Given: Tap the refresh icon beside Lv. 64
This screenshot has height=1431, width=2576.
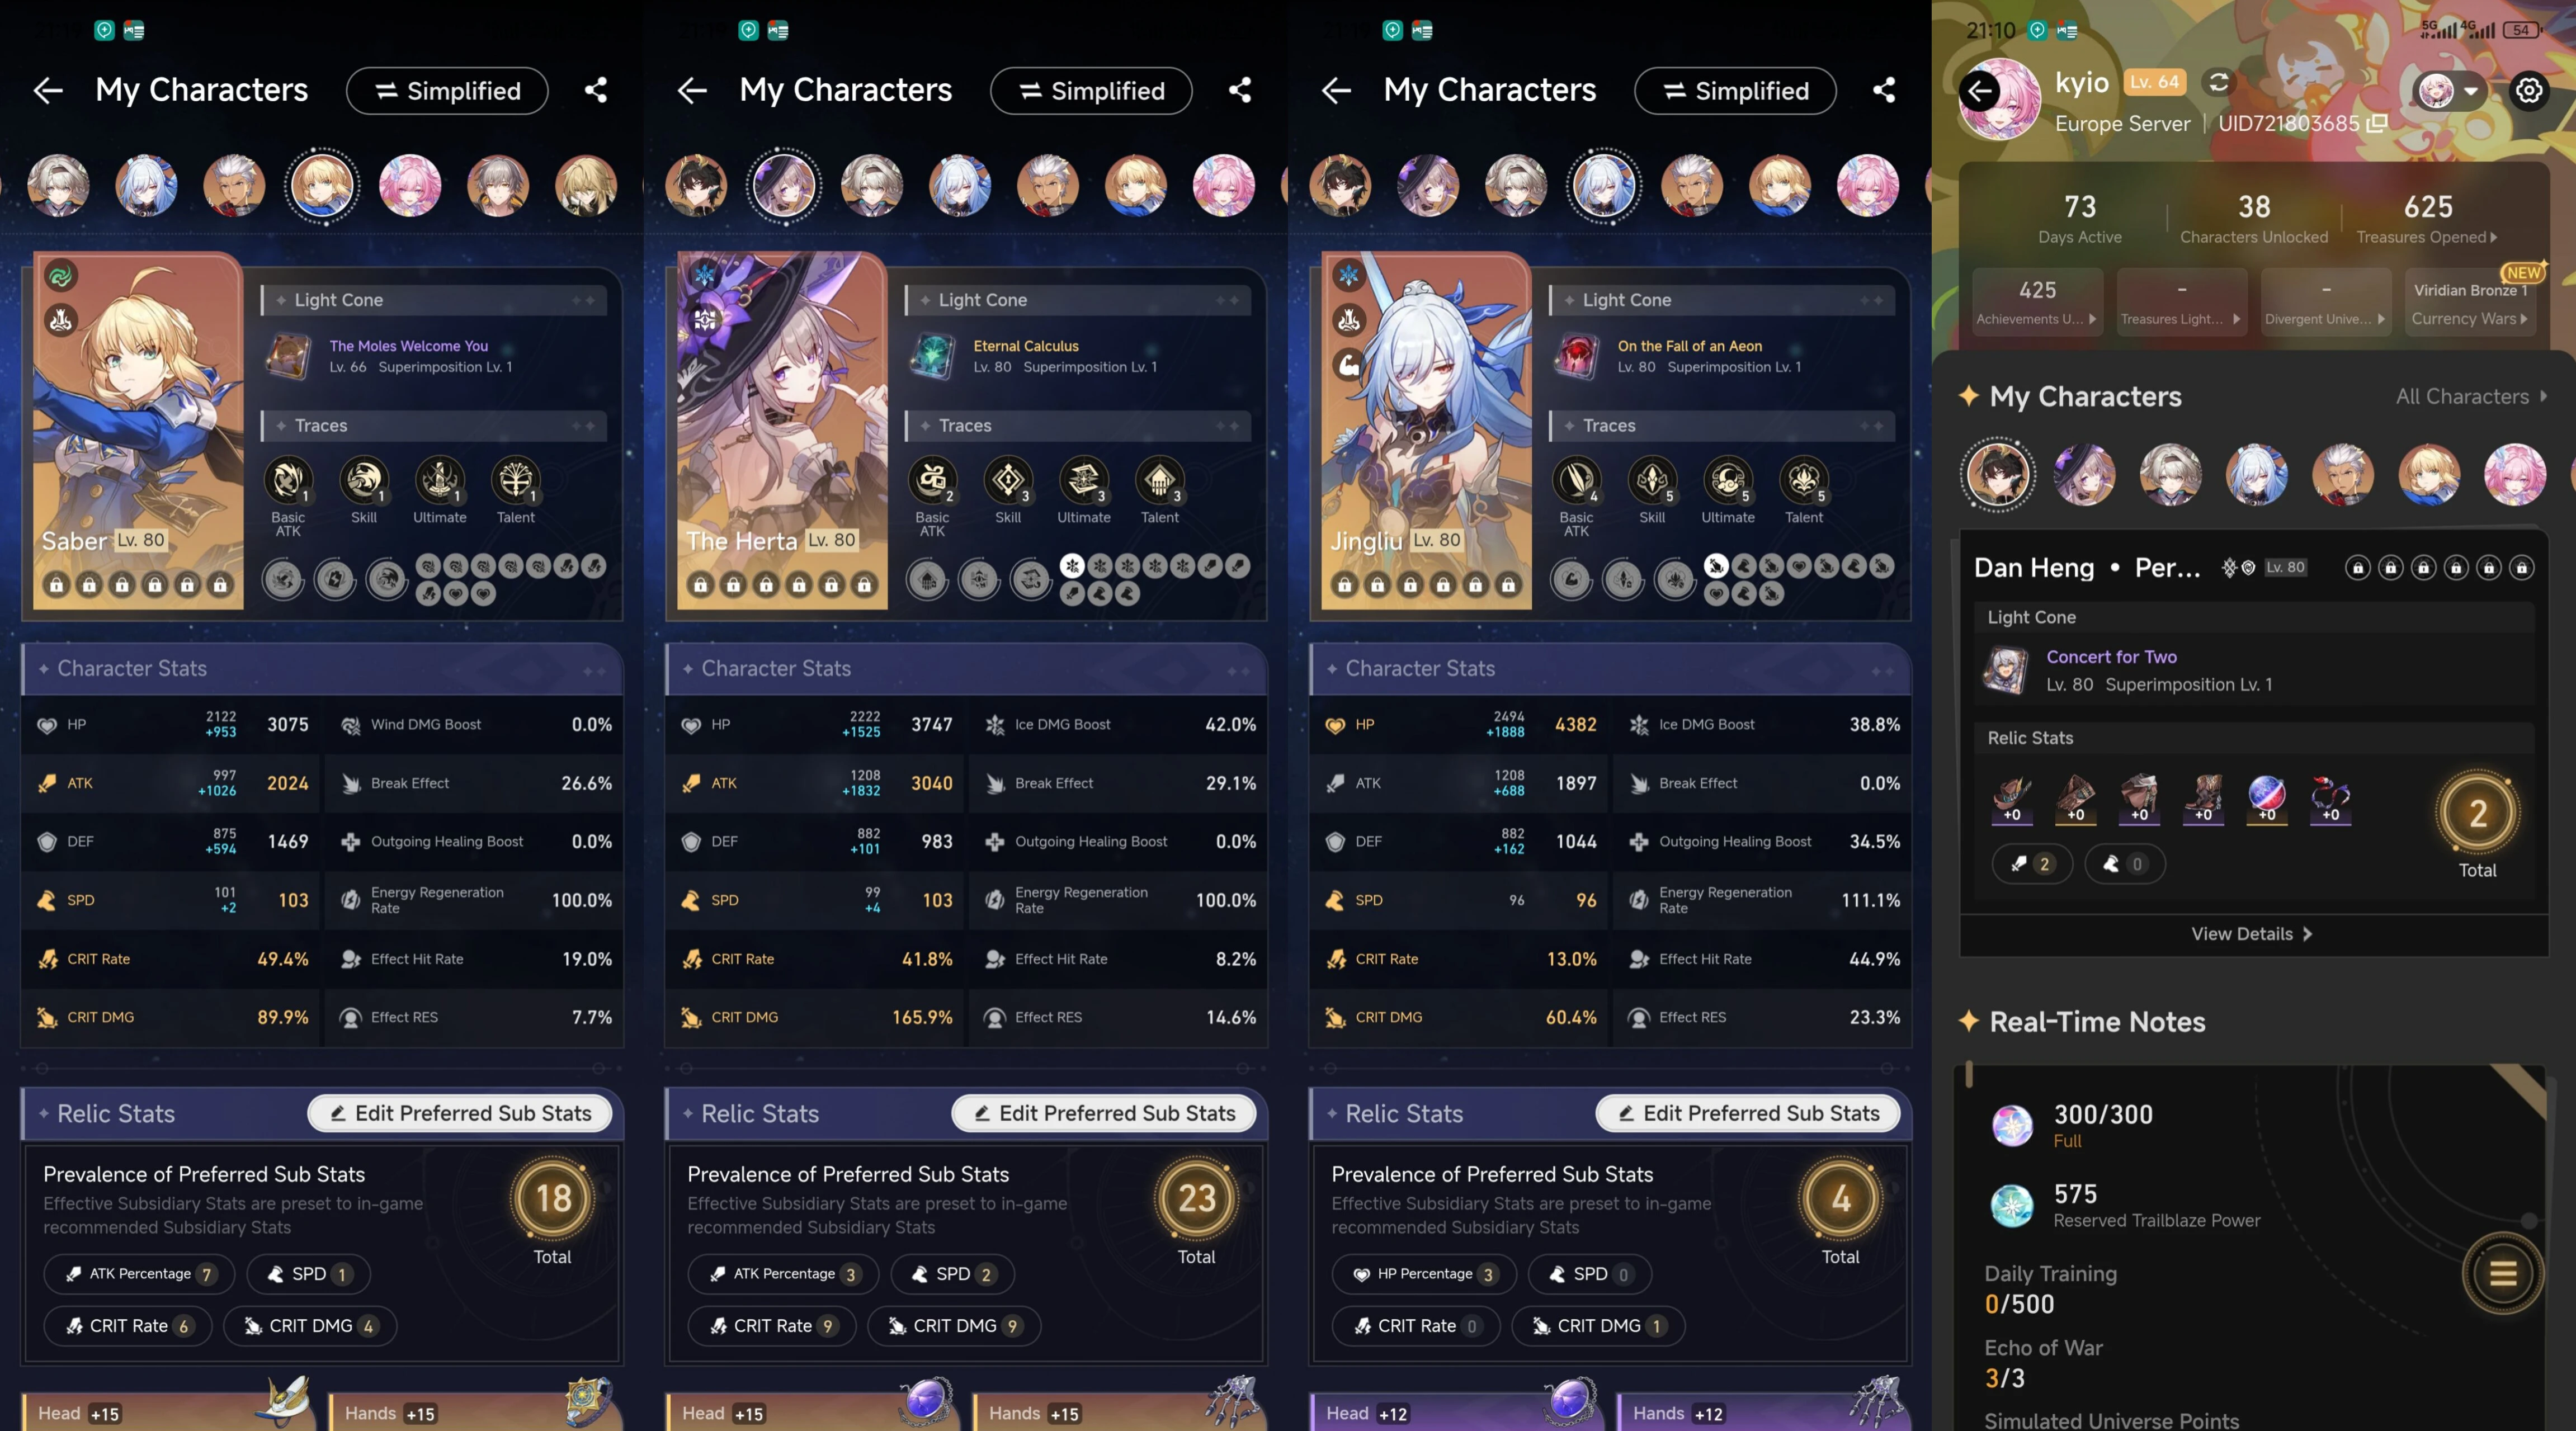Looking at the screenshot, I should tap(2218, 82).
